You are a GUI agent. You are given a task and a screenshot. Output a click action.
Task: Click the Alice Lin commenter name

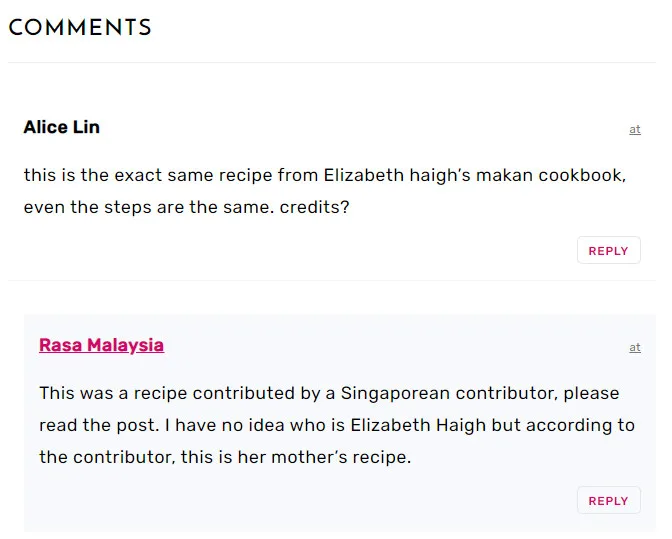click(x=61, y=127)
